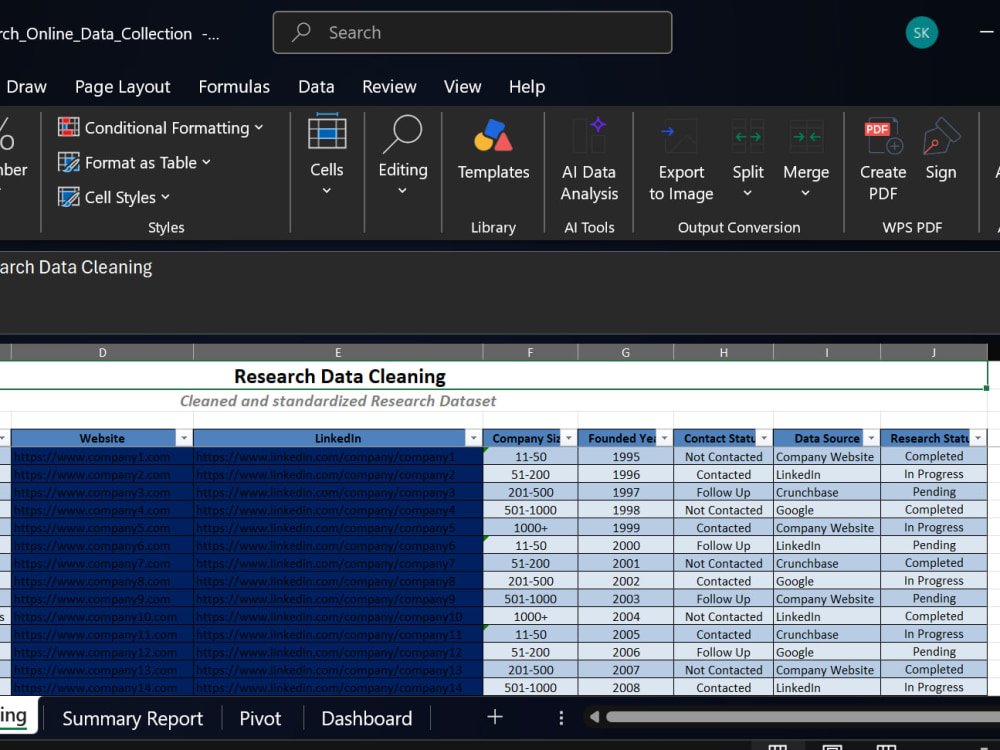Screen dimensions: 1000x750
Task: Select 201-500 cell in 2002 row
Action: (531, 581)
